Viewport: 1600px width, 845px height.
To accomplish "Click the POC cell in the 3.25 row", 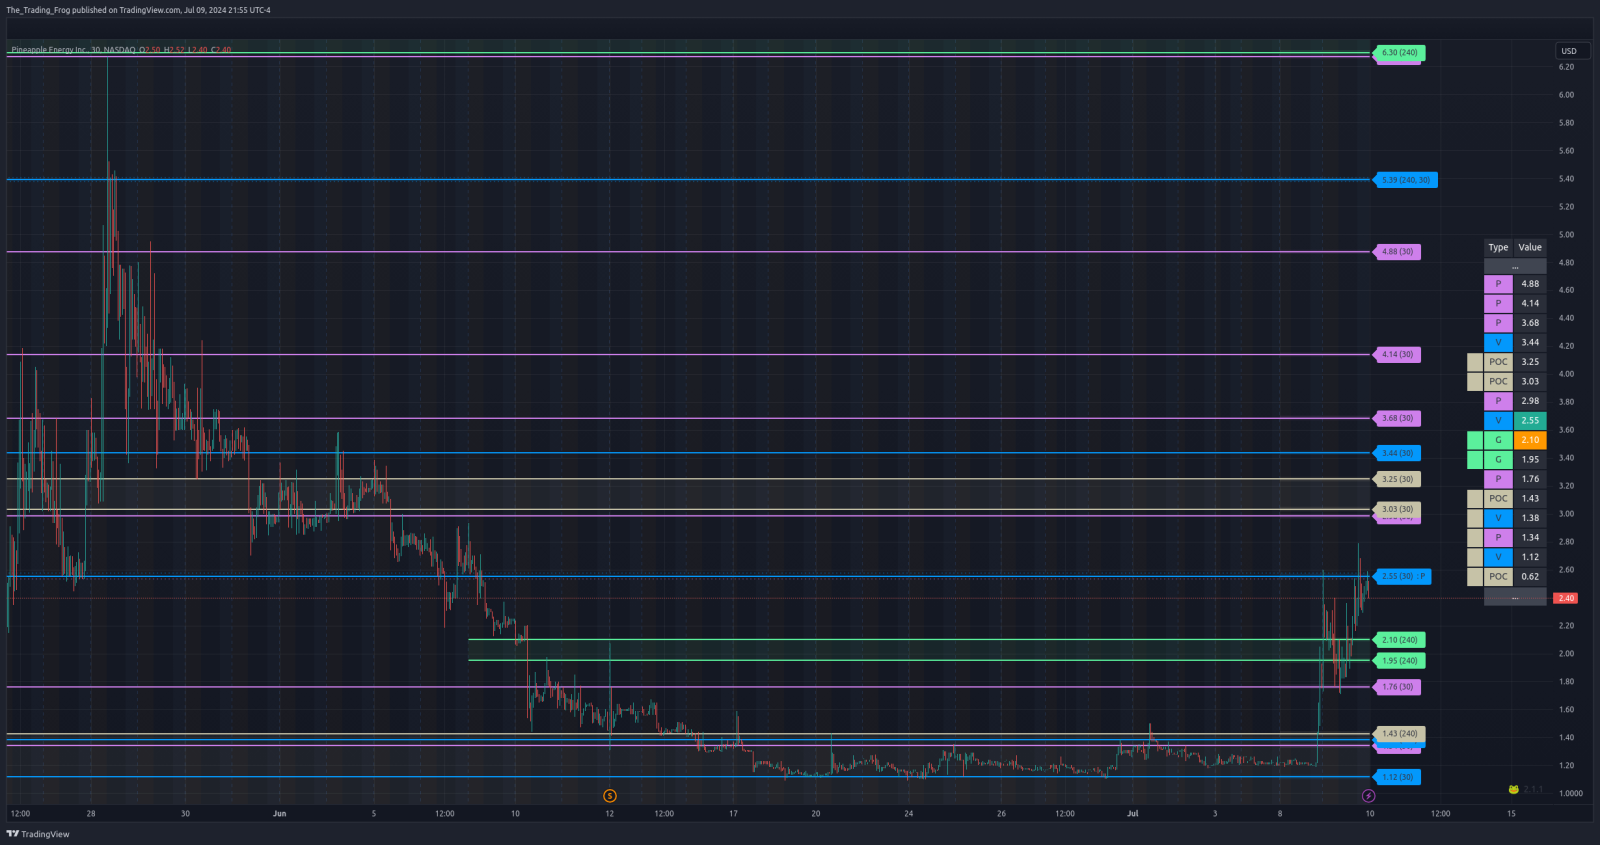I will 1498,362.
